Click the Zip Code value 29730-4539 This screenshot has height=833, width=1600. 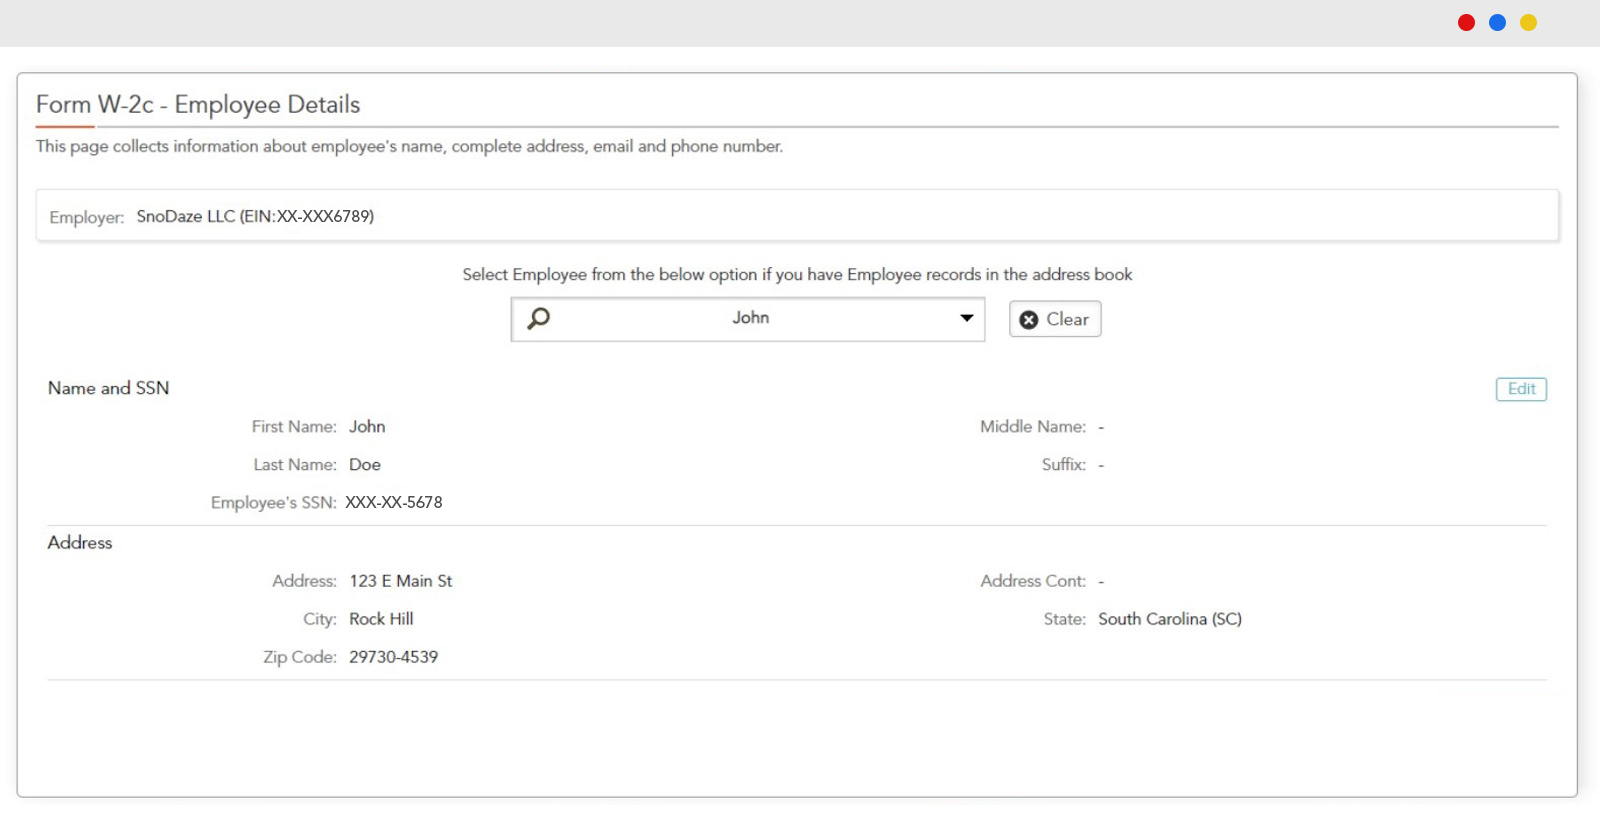pyautogui.click(x=393, y=657)
